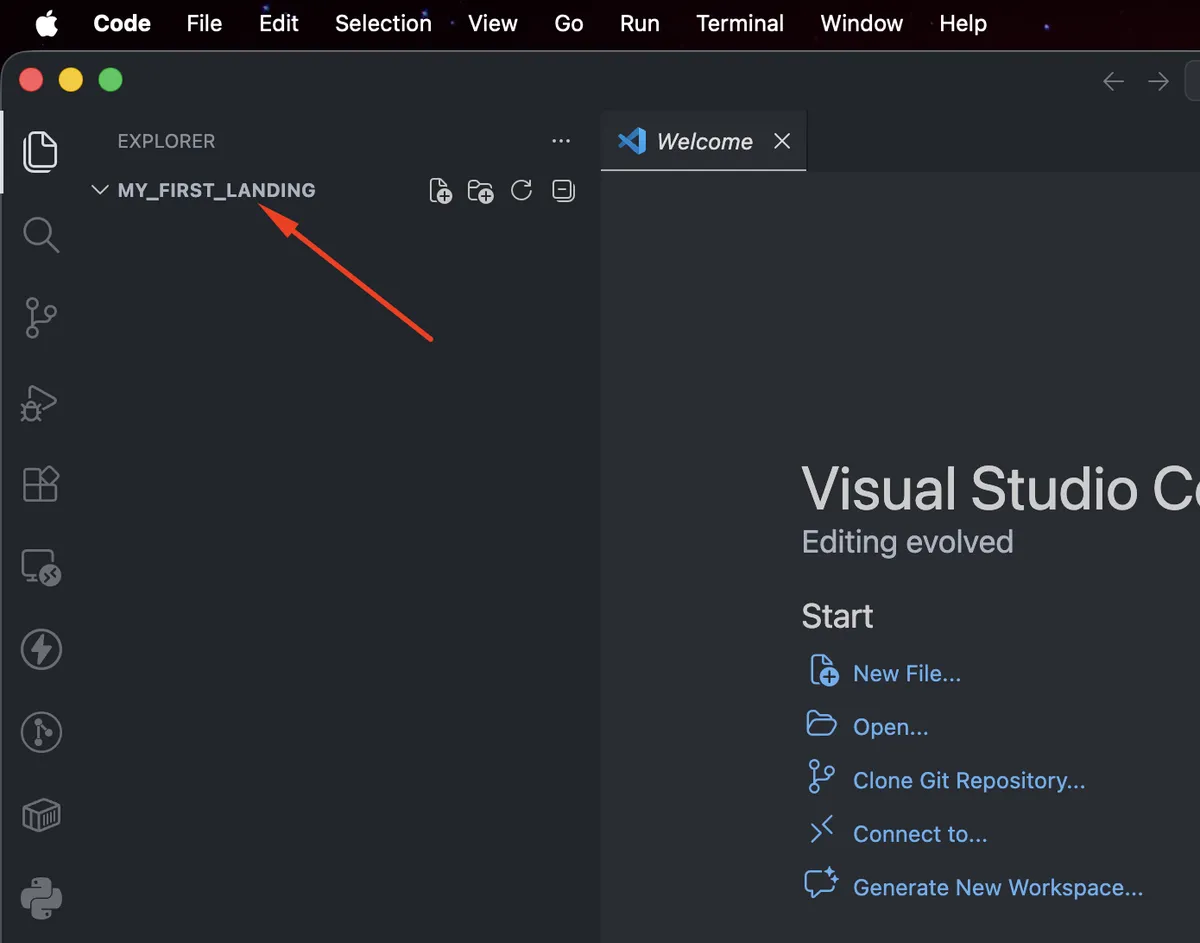Open Source Control view icon
Image resolution: width=1200 pixels, height=943 pixels.
coord(40,318)
